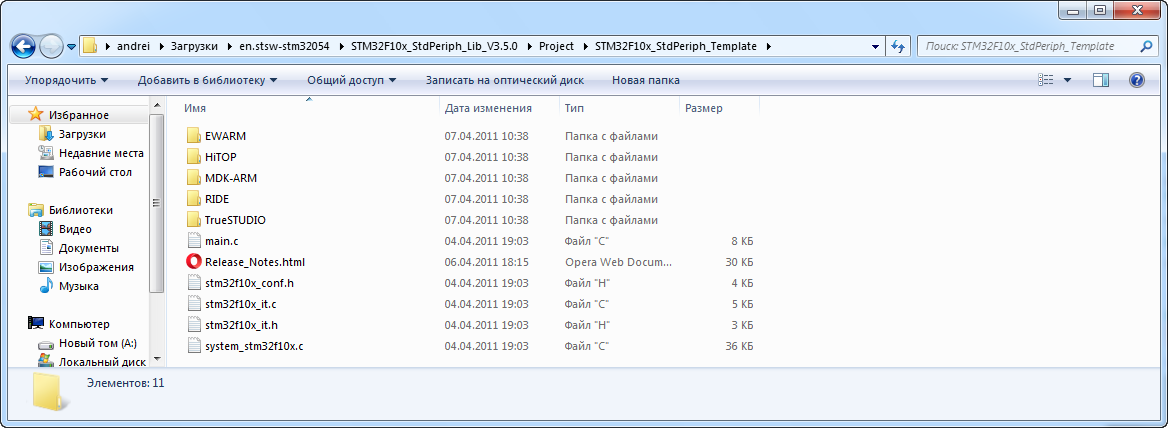Open Добавить в библиотеку menu

[x=207, y=80]
